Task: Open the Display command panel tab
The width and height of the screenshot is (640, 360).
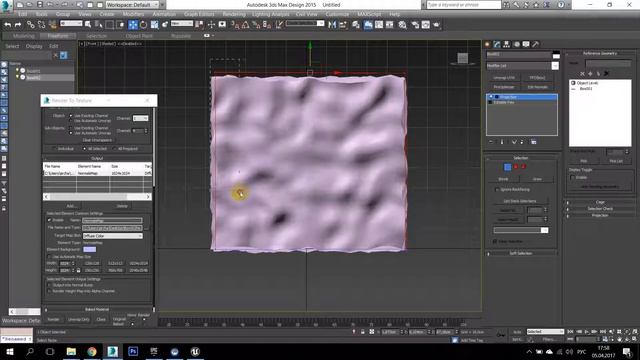Action: pyautogui.click(x=526, y=44)
